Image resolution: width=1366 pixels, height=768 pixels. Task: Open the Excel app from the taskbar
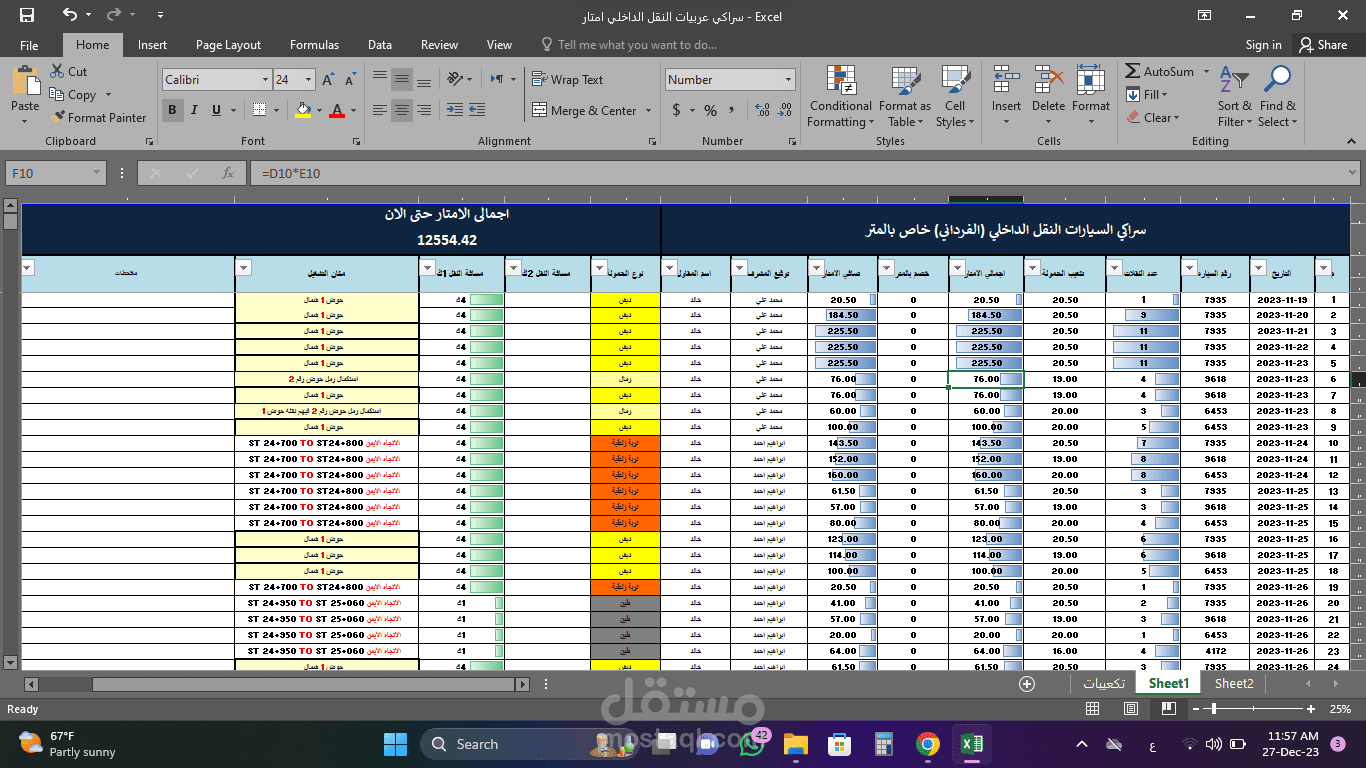point(971,744)
